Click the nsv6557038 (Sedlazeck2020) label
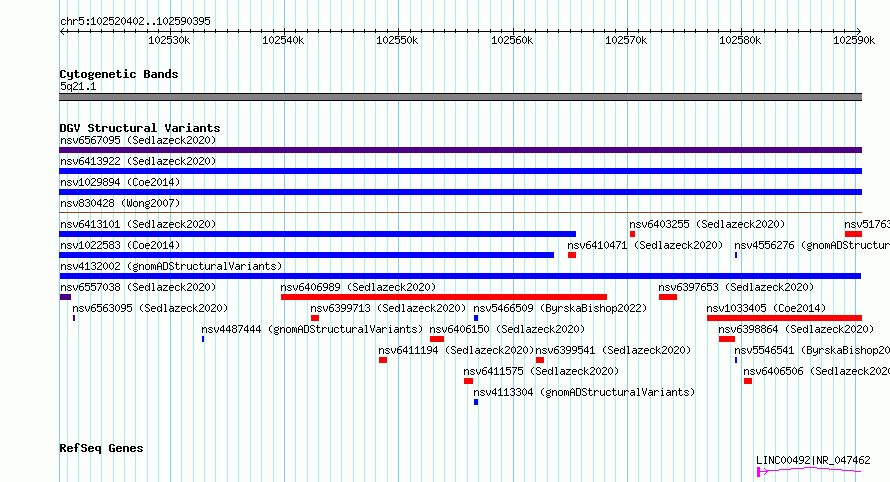890x482 pixels. coord(138,287)
